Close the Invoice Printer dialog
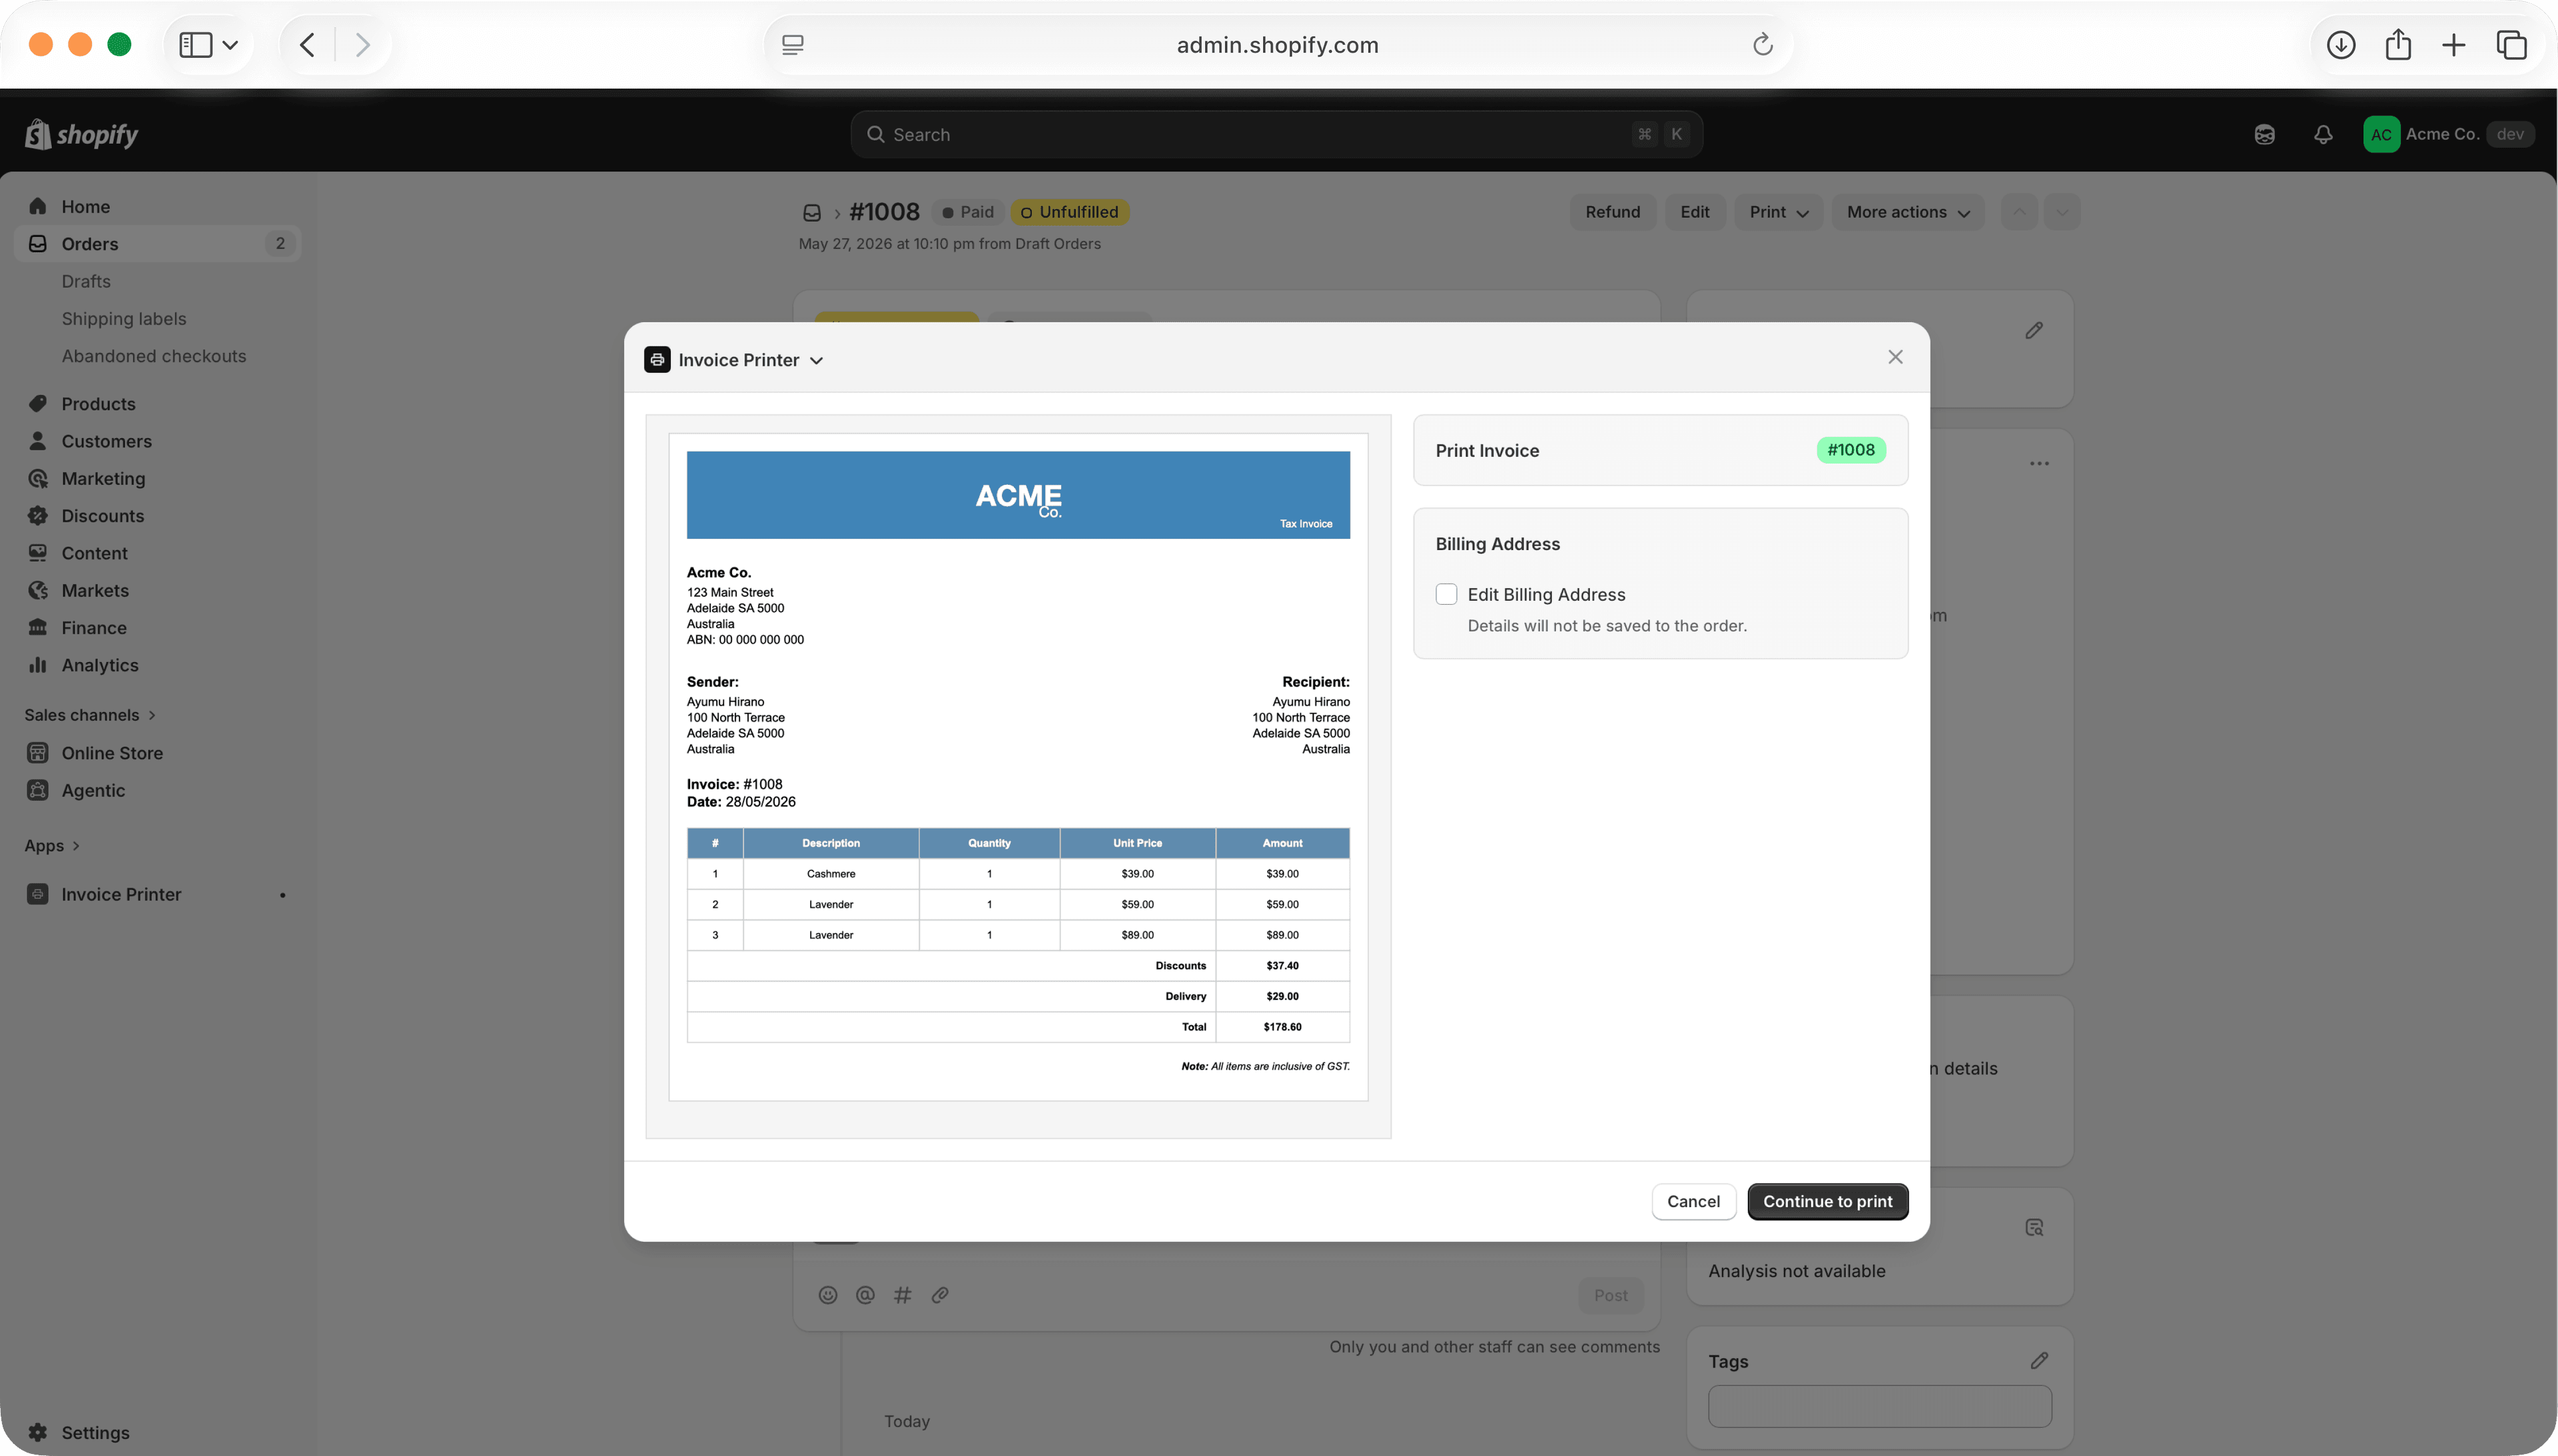The image size is (2558, 1456). 1895,357
